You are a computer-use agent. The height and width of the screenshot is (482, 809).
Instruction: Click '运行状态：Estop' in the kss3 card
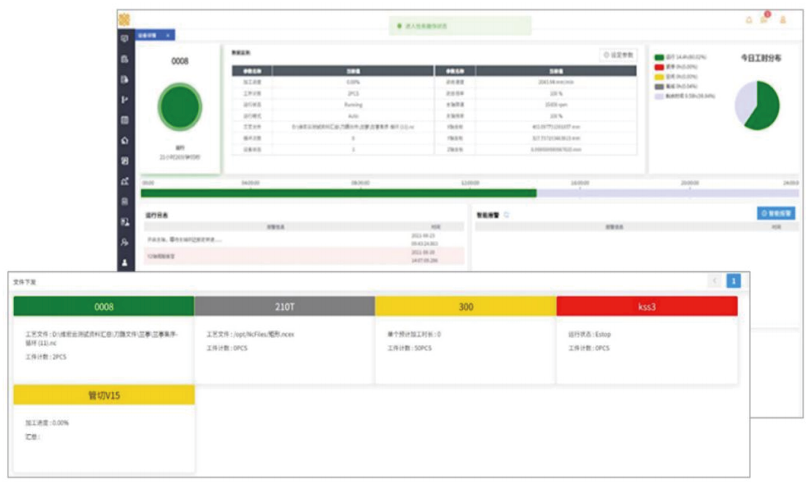click(589, 334)
